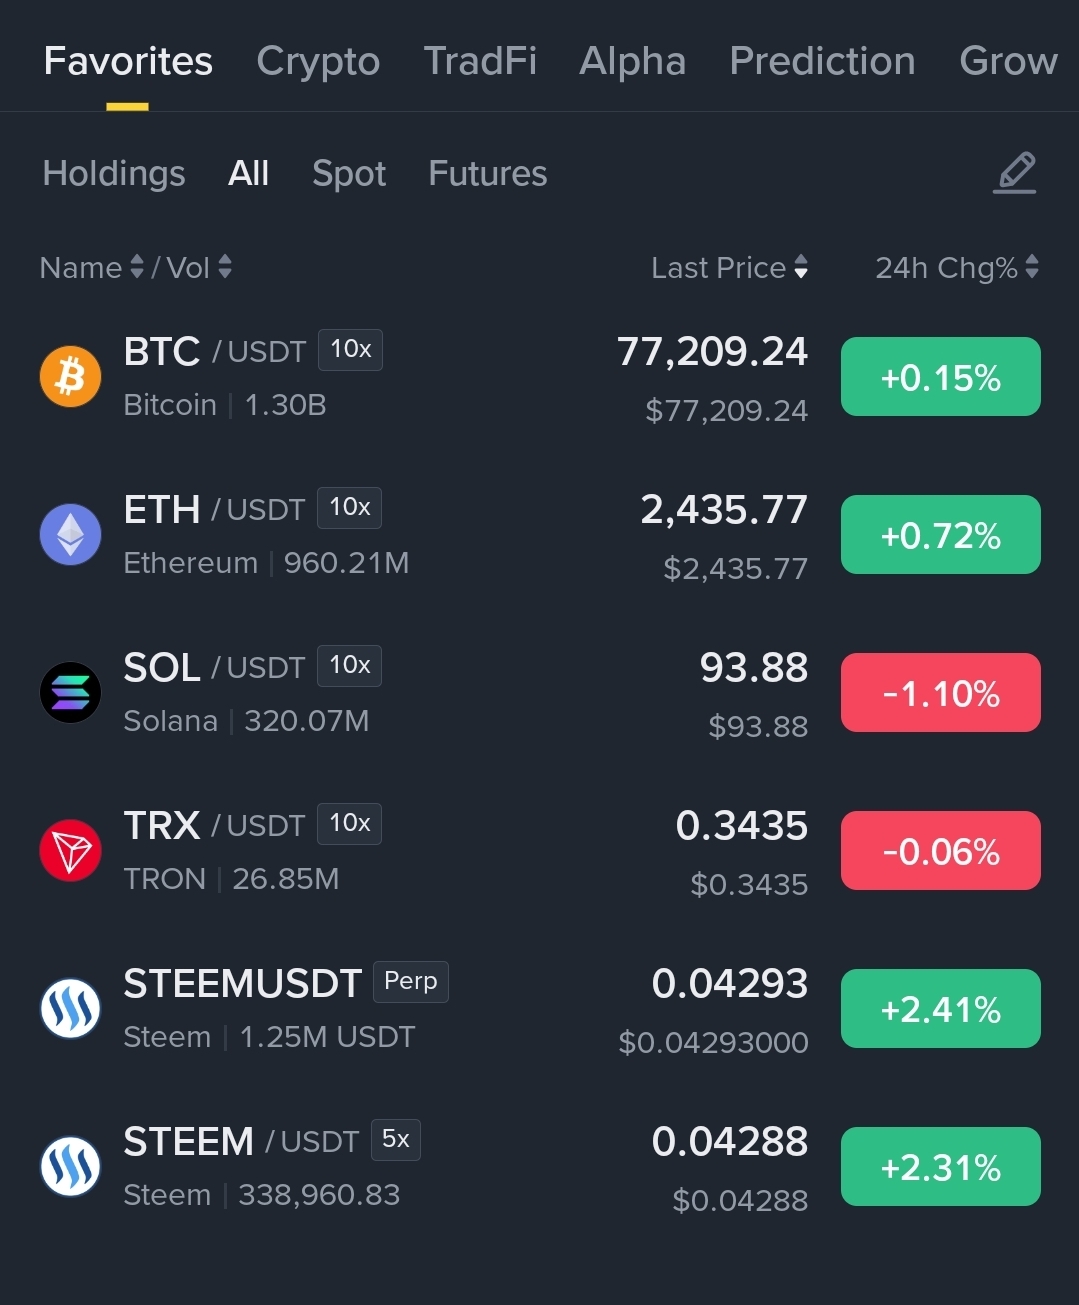Tap the Steem logo beside STEEMUSDT Perp
The height and width of the screenshot is (1305, 1079).
[70, 1009]
